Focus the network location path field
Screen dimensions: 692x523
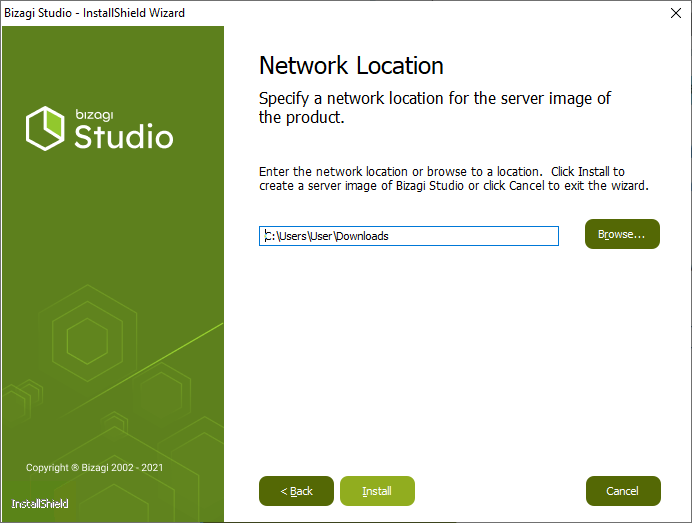[x=409, y=236]
